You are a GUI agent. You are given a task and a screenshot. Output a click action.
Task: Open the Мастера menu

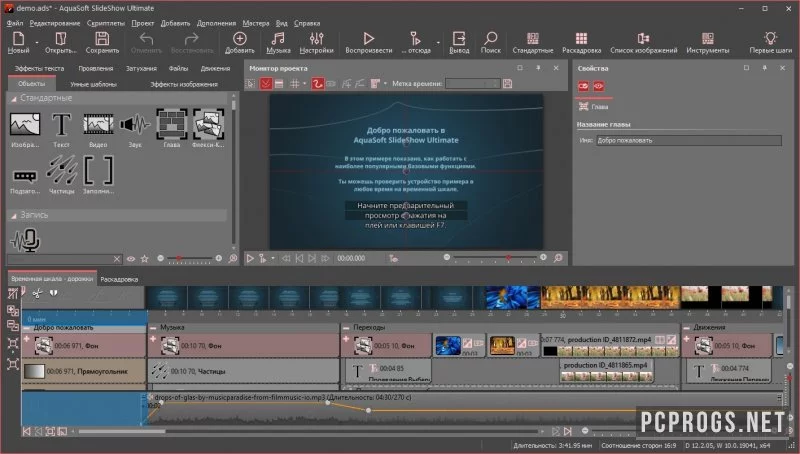coord(256,23)
